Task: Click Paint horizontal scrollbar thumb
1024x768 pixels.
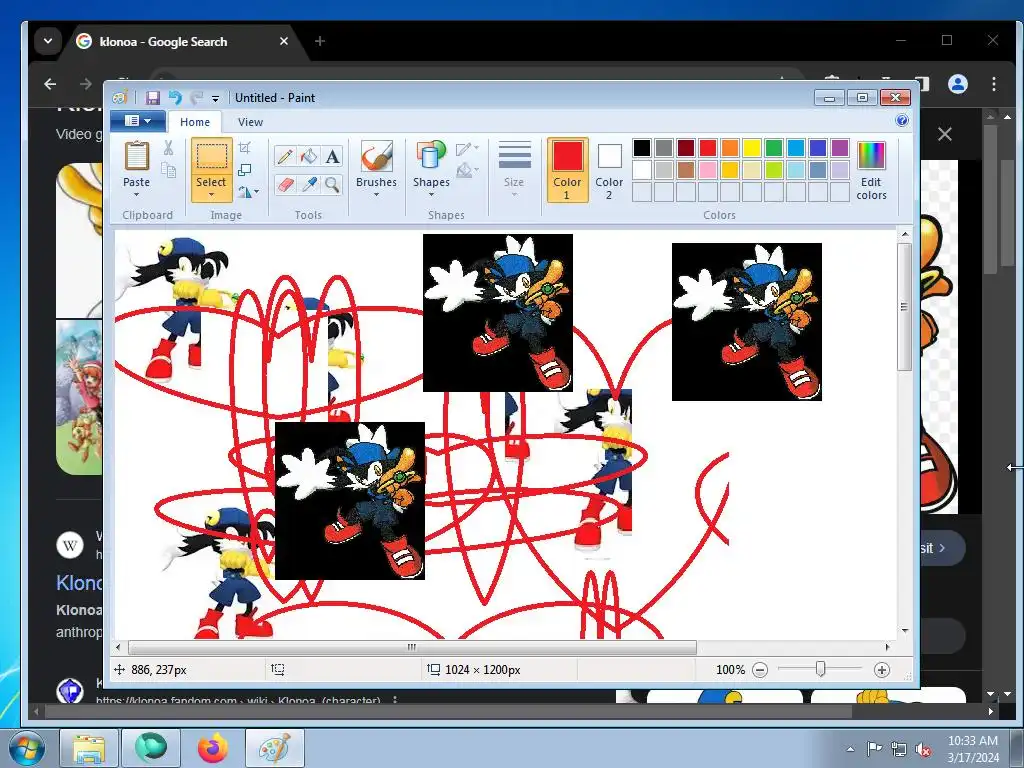Action: (x=412, y=647)
